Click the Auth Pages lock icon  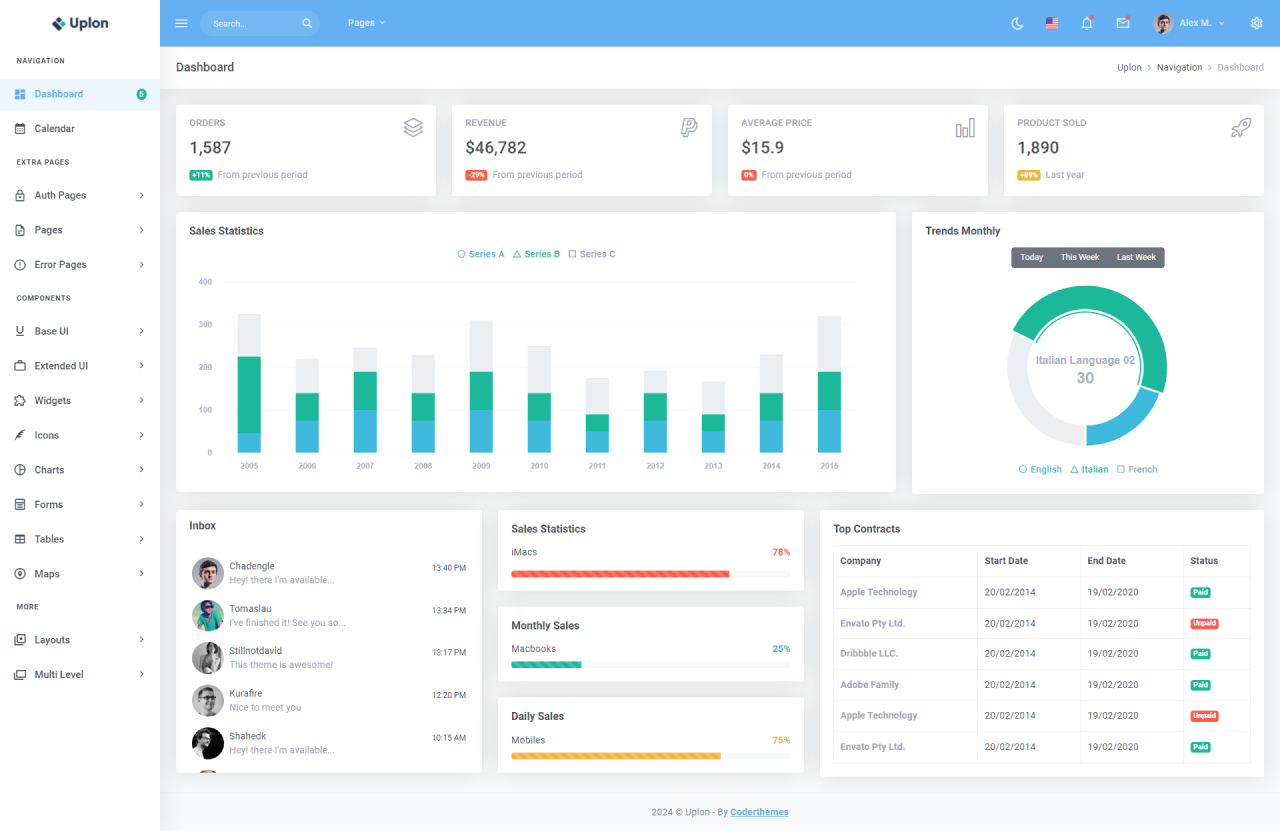pos(20,196)
